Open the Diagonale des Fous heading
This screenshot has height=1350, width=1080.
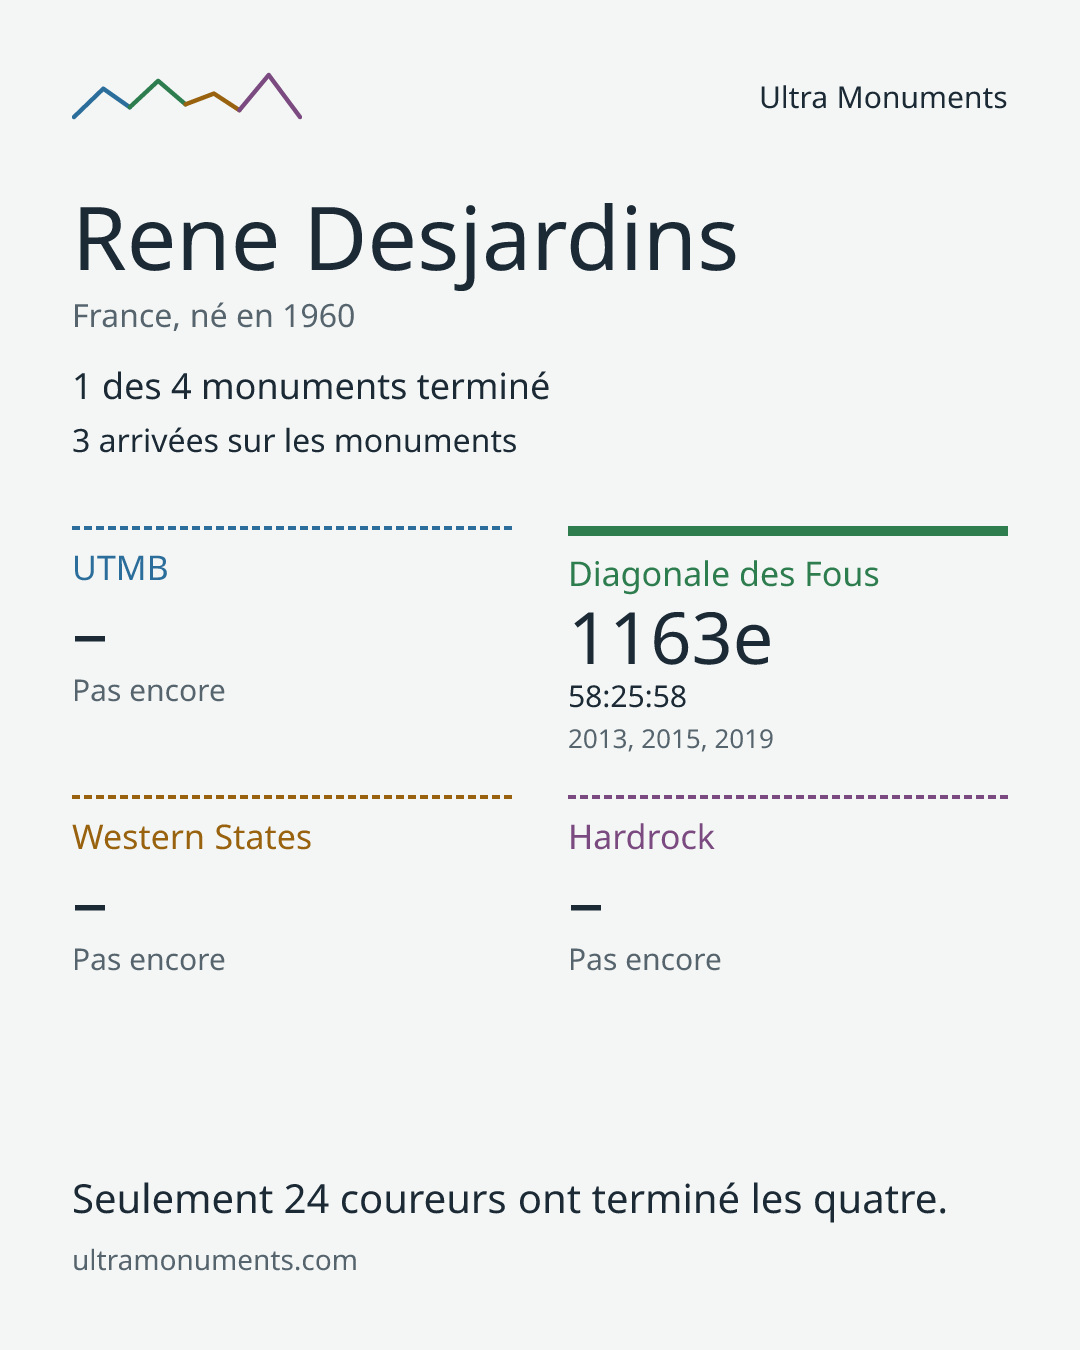coord(724,575)
